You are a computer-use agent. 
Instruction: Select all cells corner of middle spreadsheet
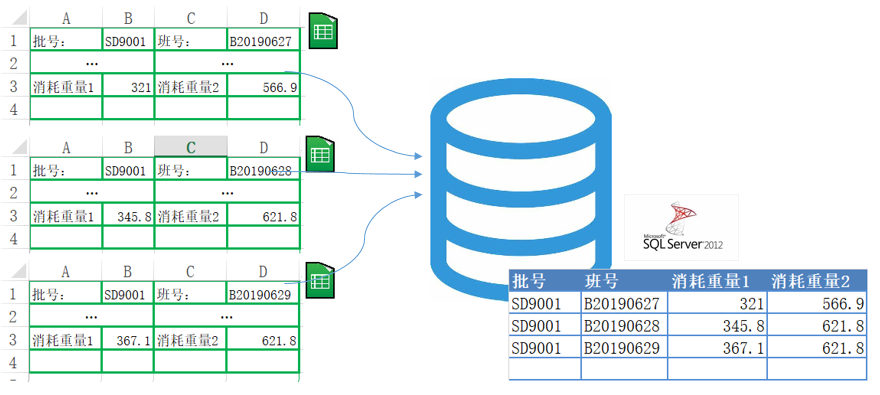tap(15, 148)
